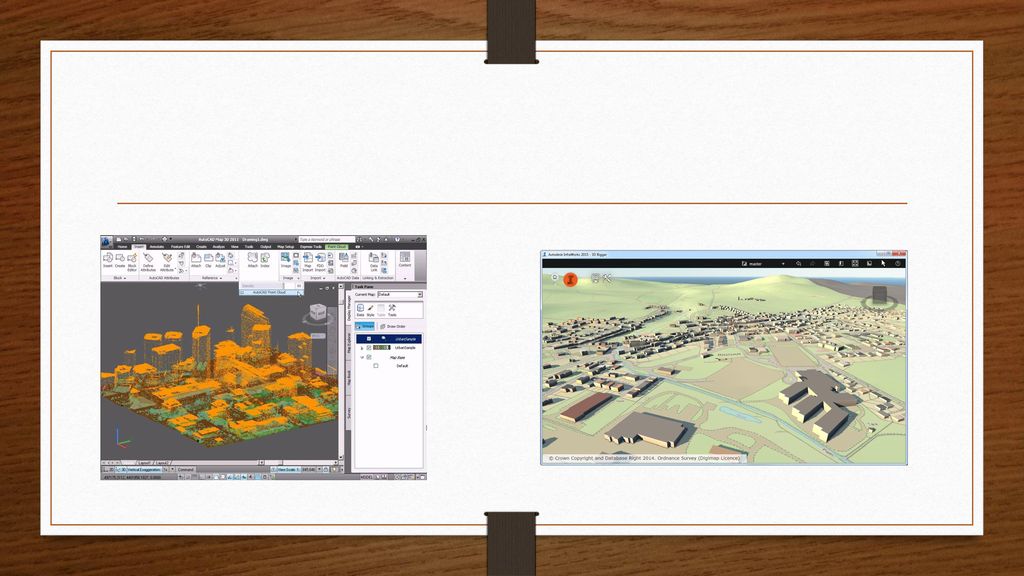Click the Tools icon in Task Pane
This screenshot has height=576, width=1024.
coord(392,308)
